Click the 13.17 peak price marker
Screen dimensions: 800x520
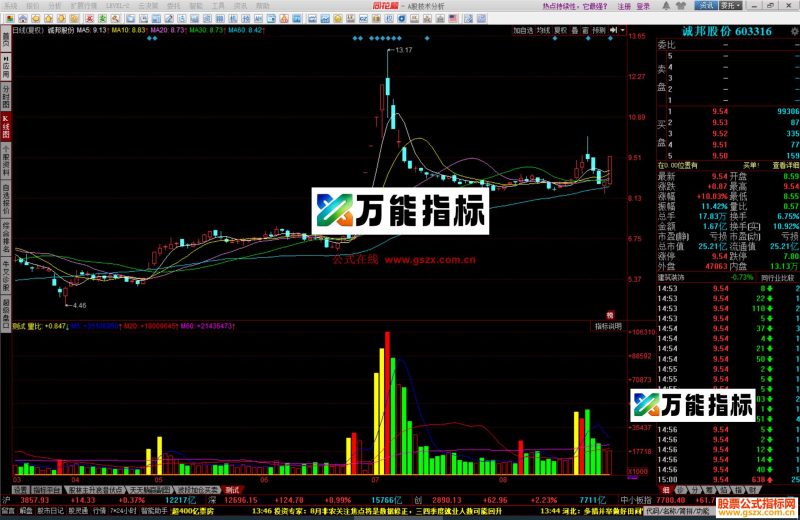[x=404, y=50]
